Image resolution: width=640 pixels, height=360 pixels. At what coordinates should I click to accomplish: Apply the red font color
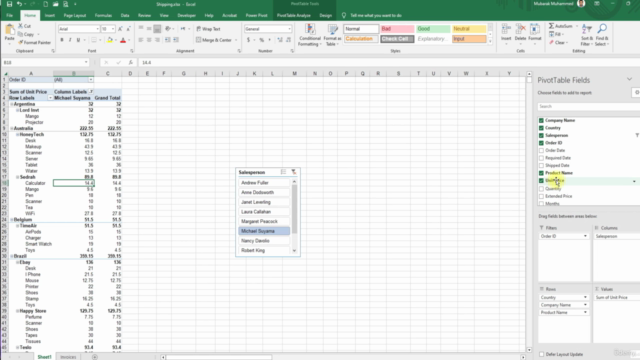coord(123,40)
